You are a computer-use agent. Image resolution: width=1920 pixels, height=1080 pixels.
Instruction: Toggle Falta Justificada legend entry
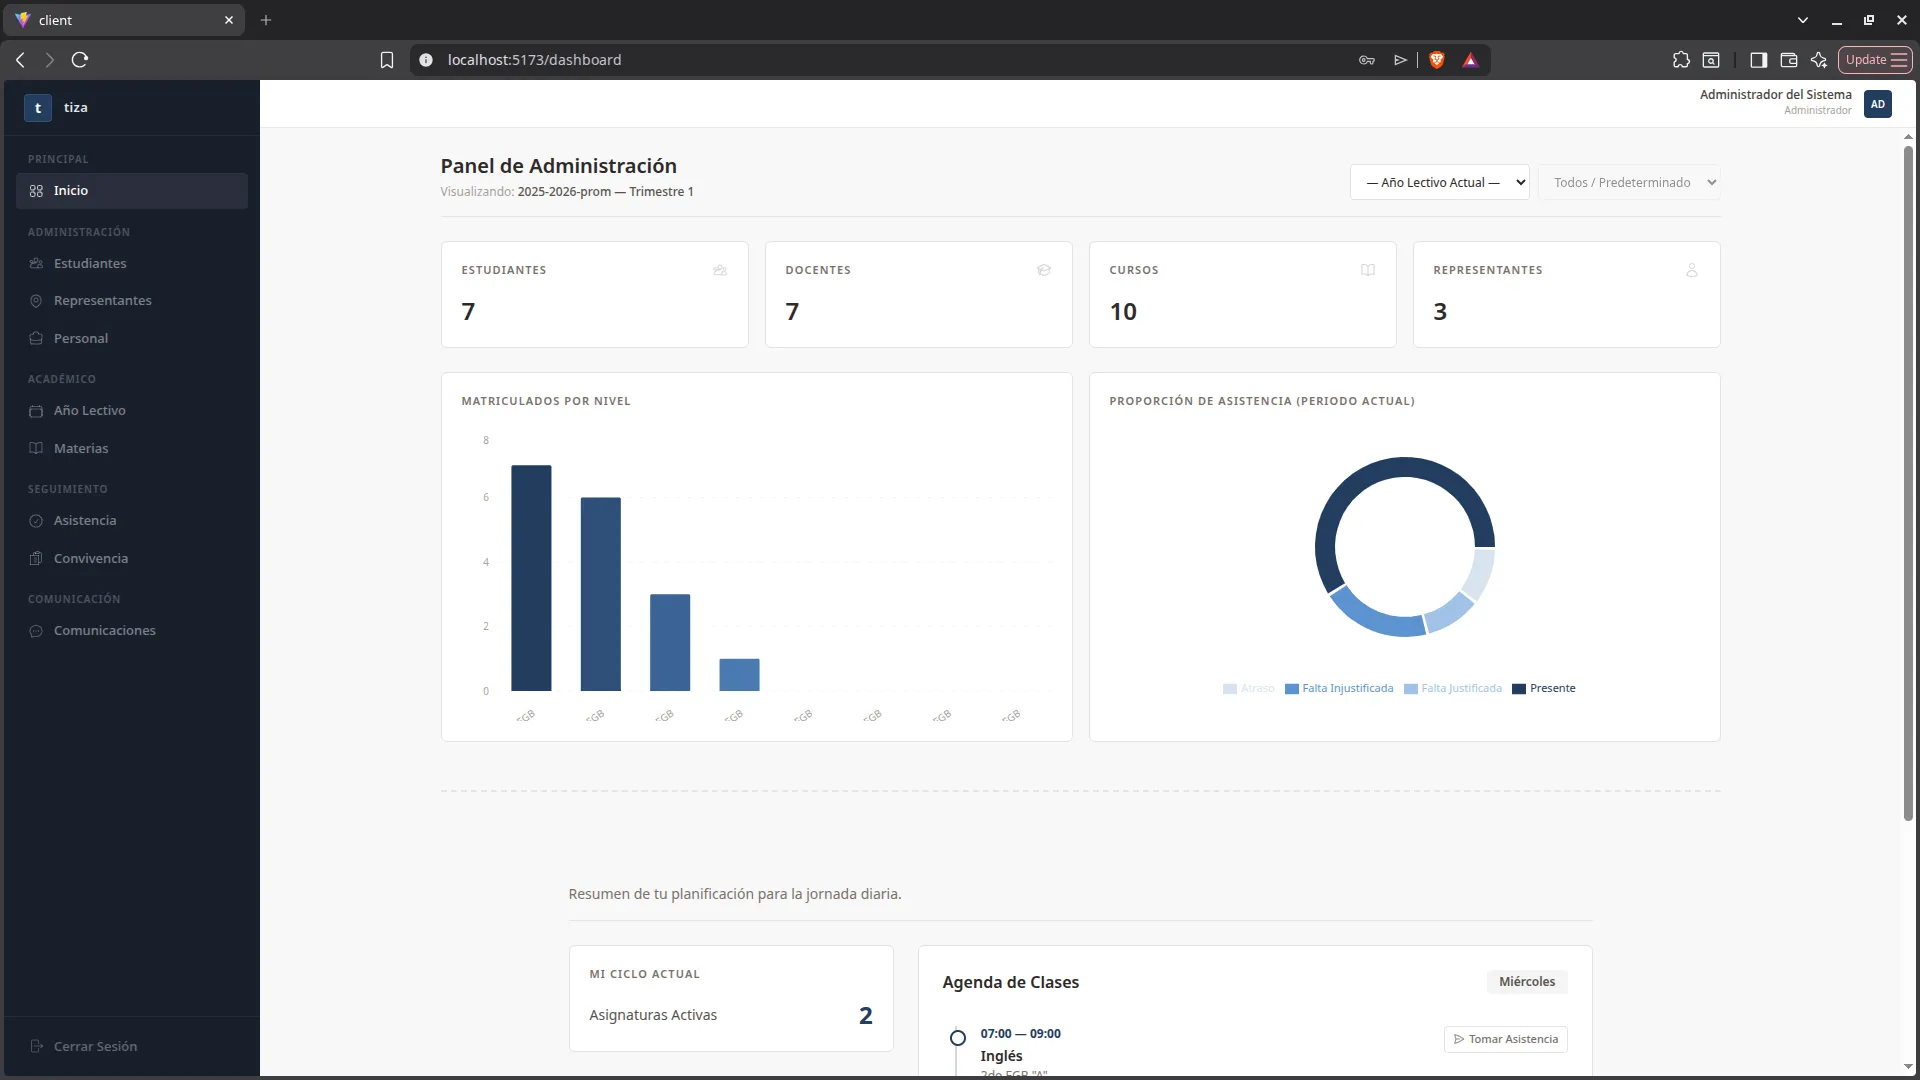point(1453,688)
